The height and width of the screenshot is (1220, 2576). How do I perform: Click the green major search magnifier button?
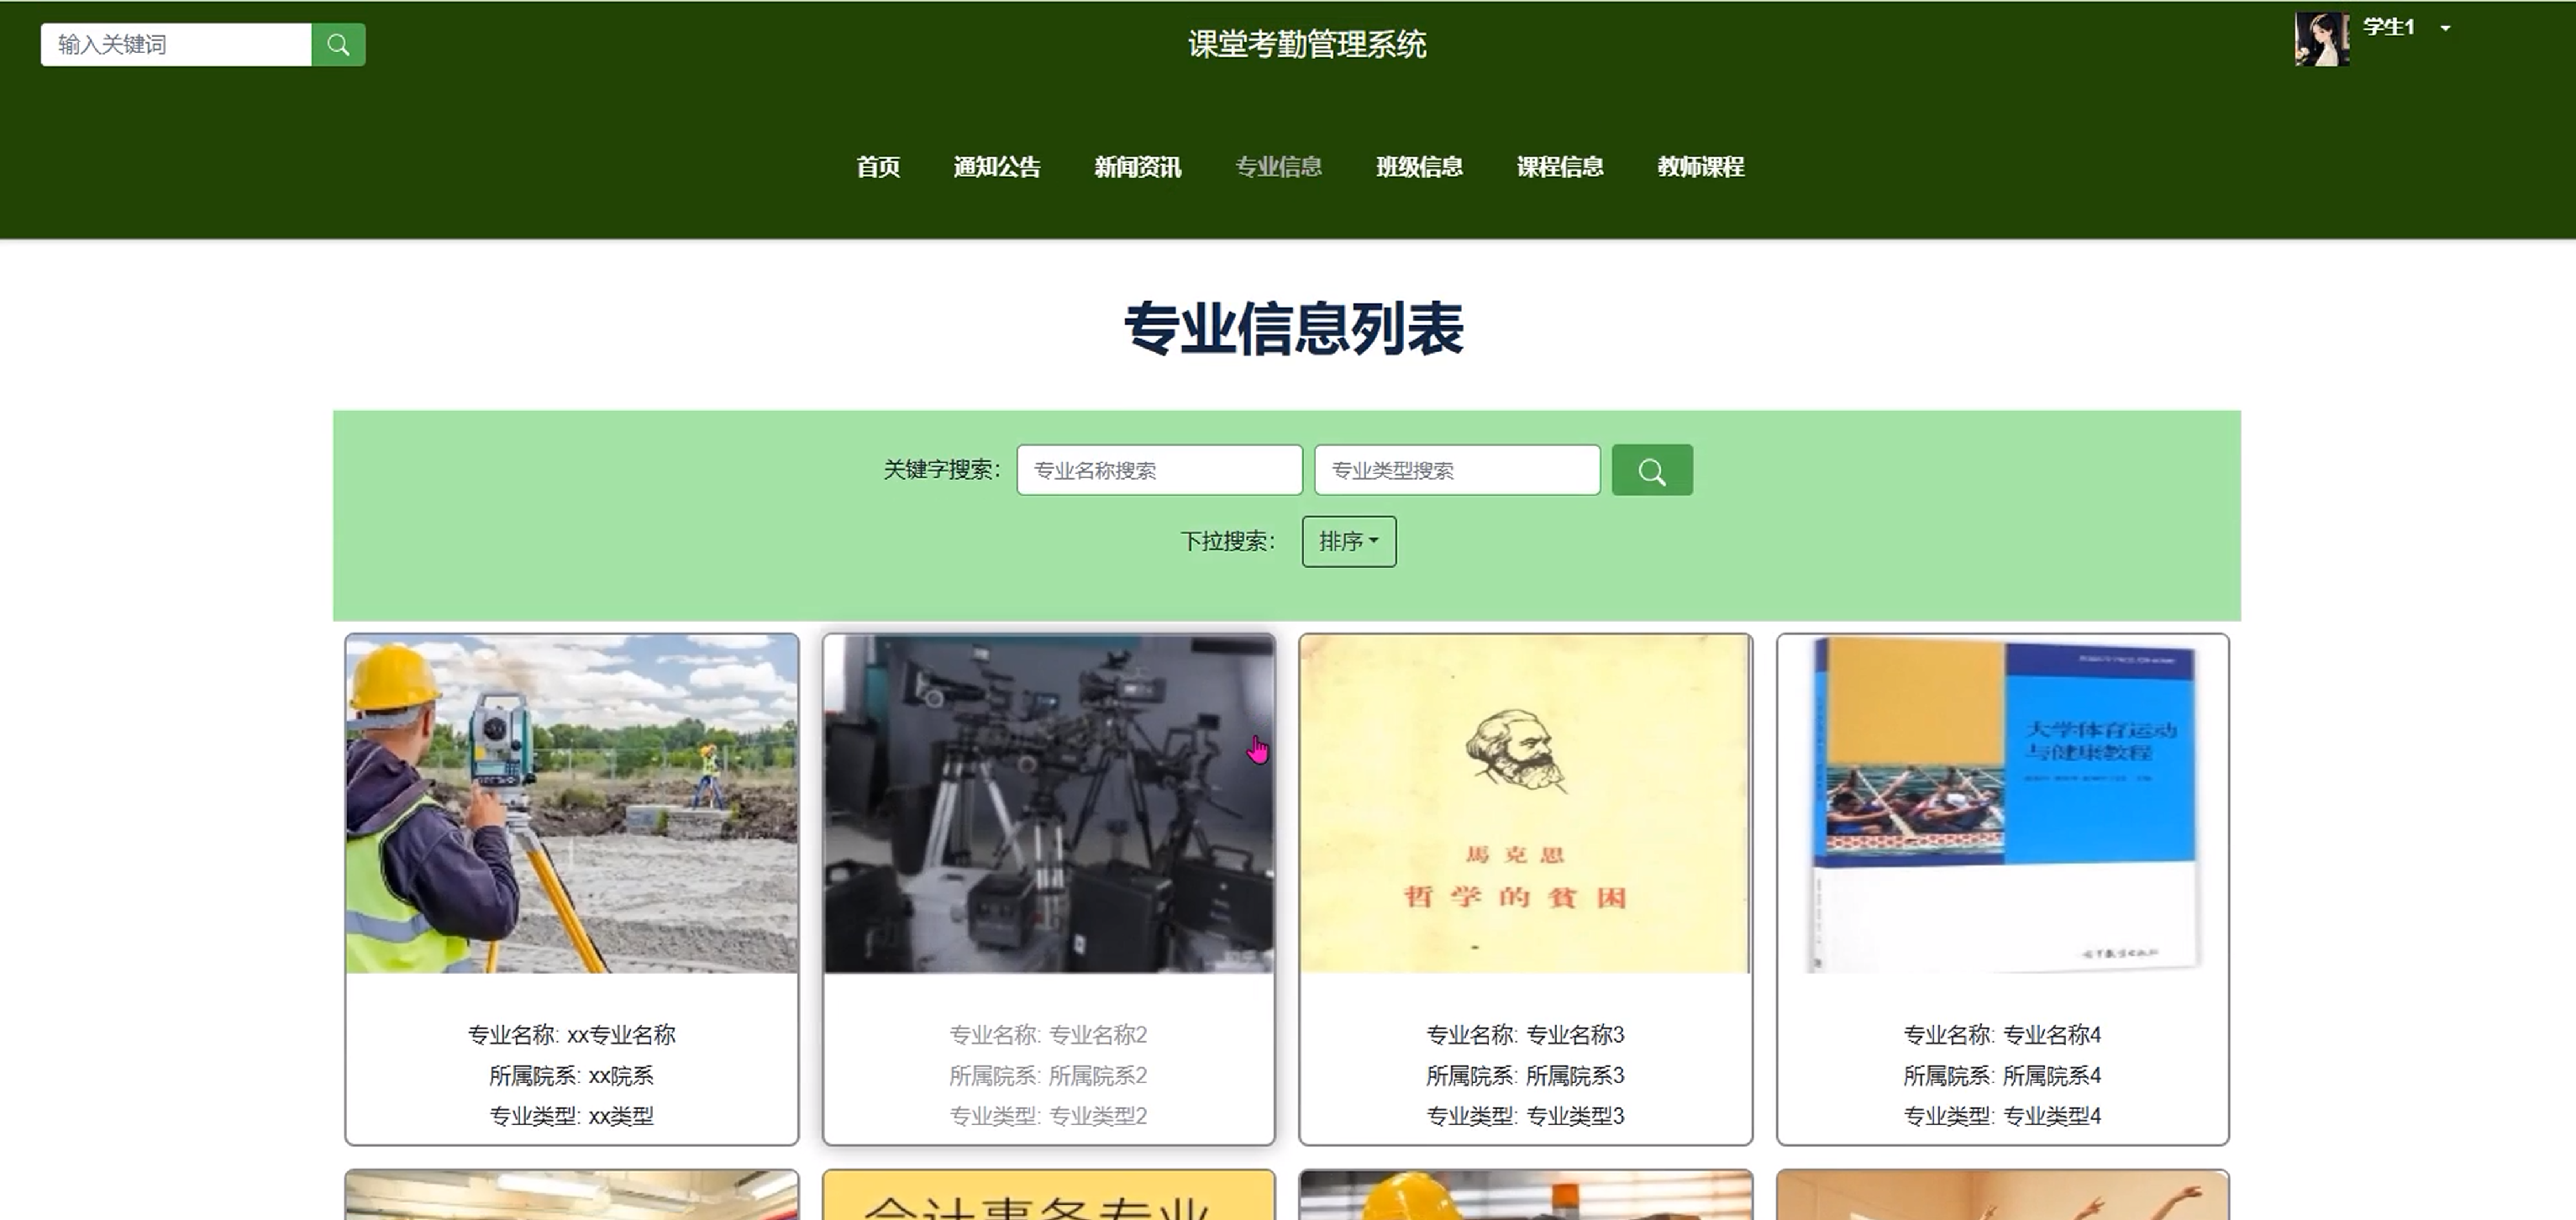(1651, 470)
